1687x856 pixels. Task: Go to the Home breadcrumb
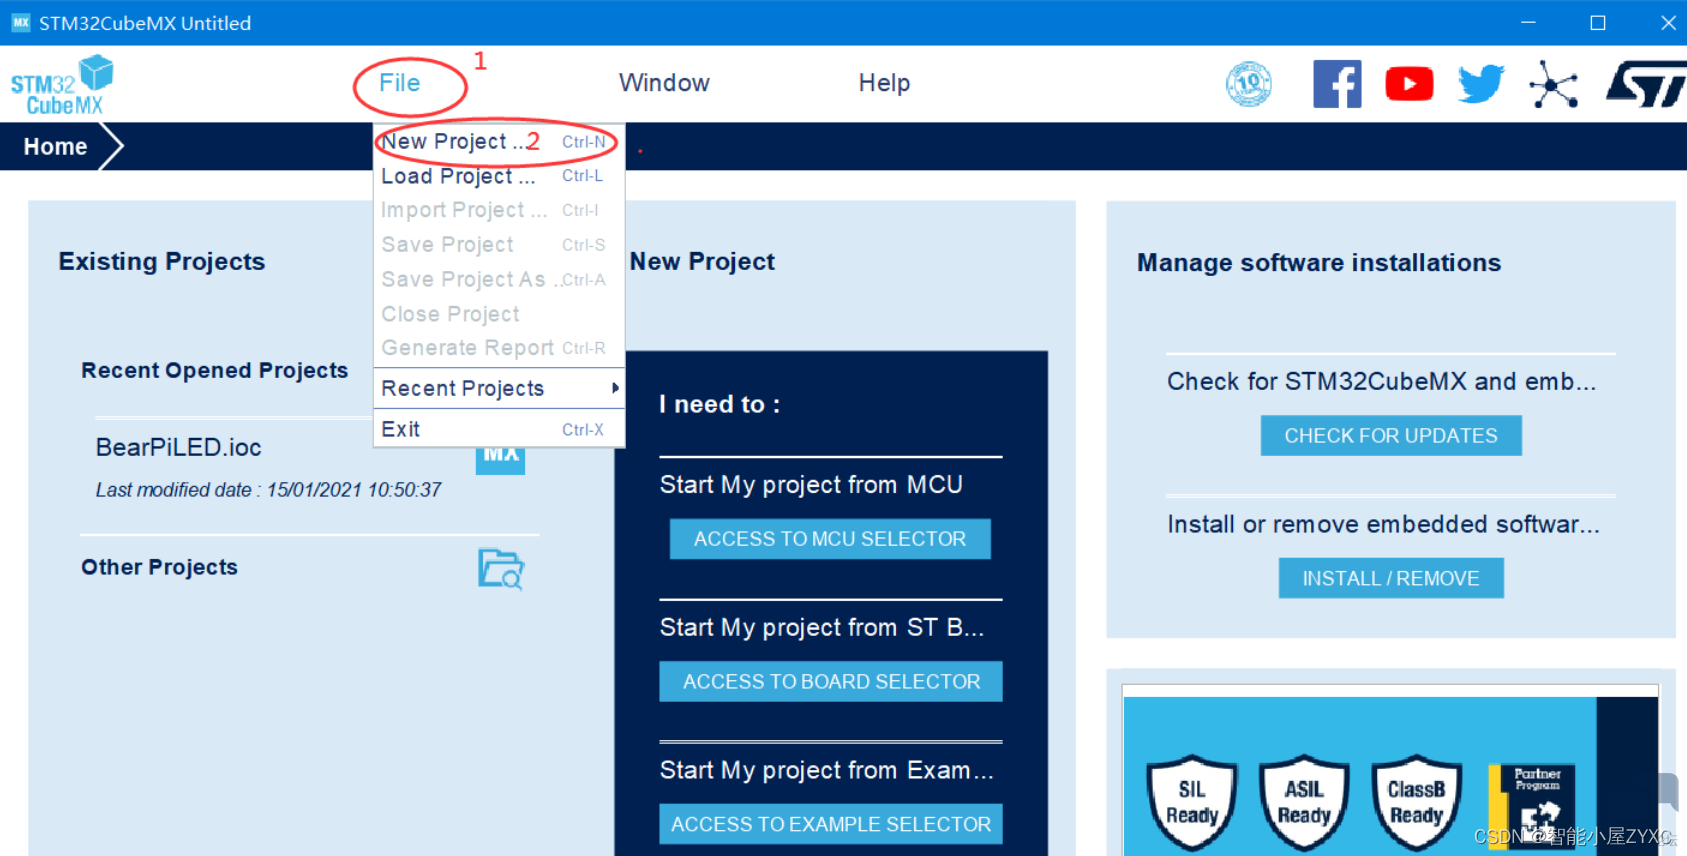56,147
